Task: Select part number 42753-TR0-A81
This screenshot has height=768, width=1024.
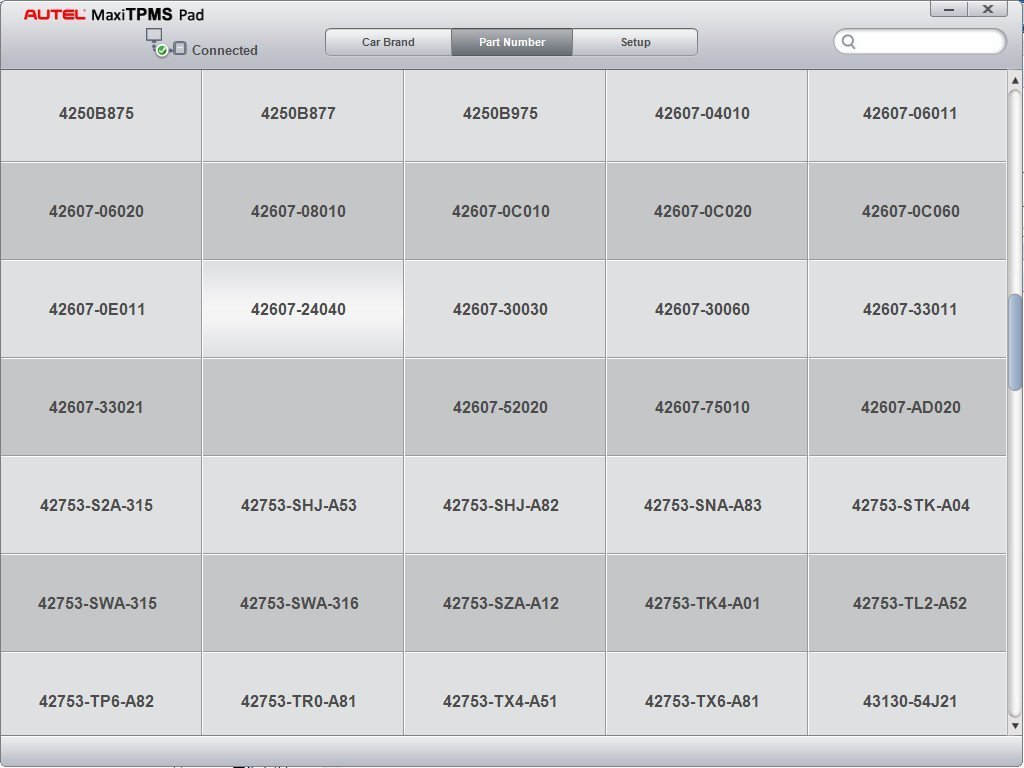Action: 298,702
